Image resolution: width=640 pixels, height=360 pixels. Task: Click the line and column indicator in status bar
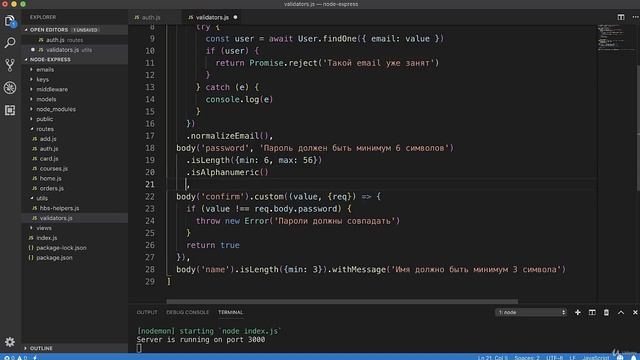click(493, 358)
